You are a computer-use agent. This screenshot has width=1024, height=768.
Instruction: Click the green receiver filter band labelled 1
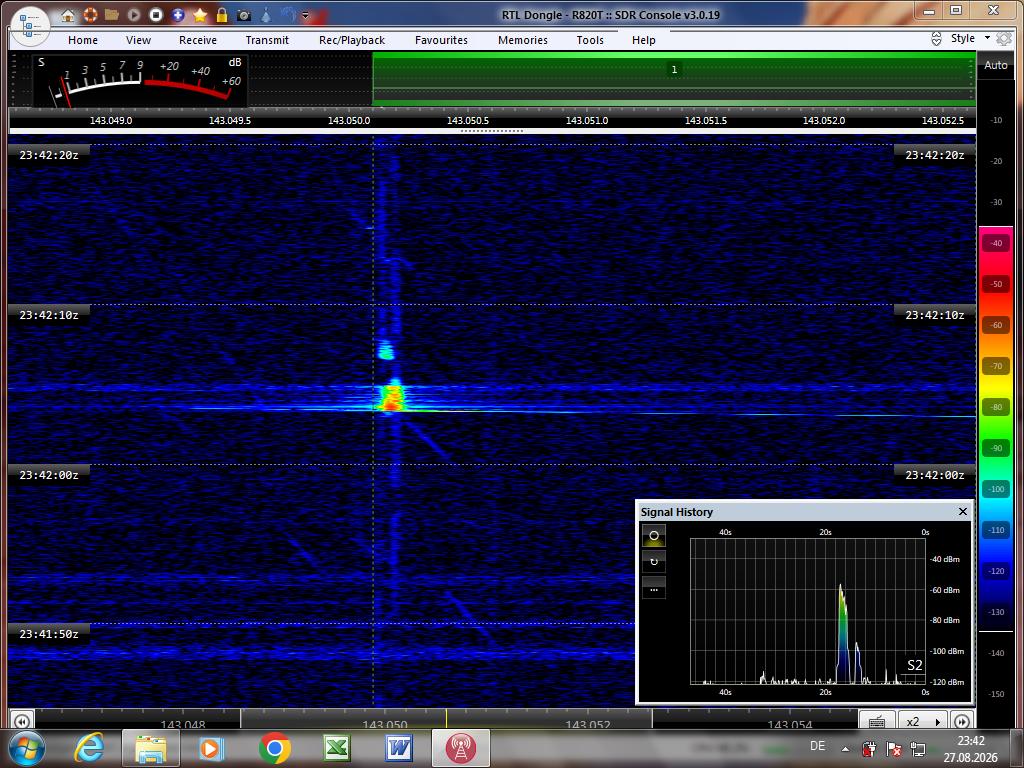(673, 79)
